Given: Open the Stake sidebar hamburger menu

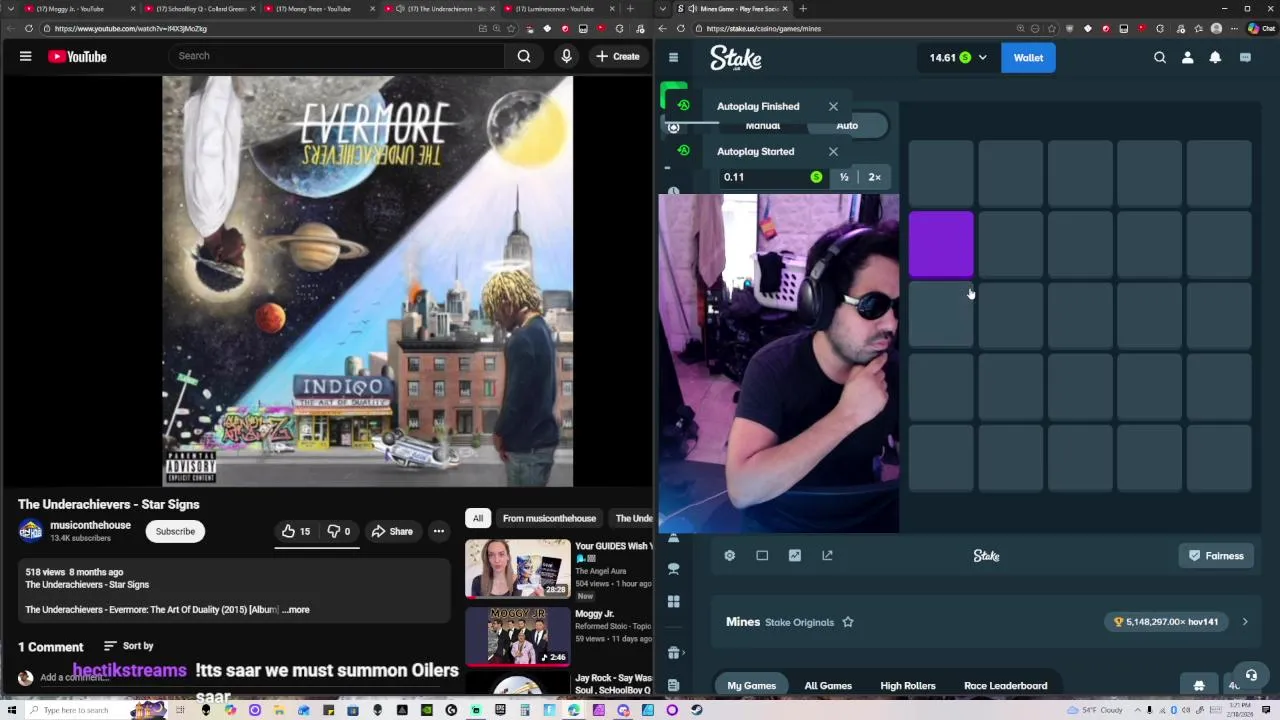Looking at the screenshot, I should tap(673, 58).
